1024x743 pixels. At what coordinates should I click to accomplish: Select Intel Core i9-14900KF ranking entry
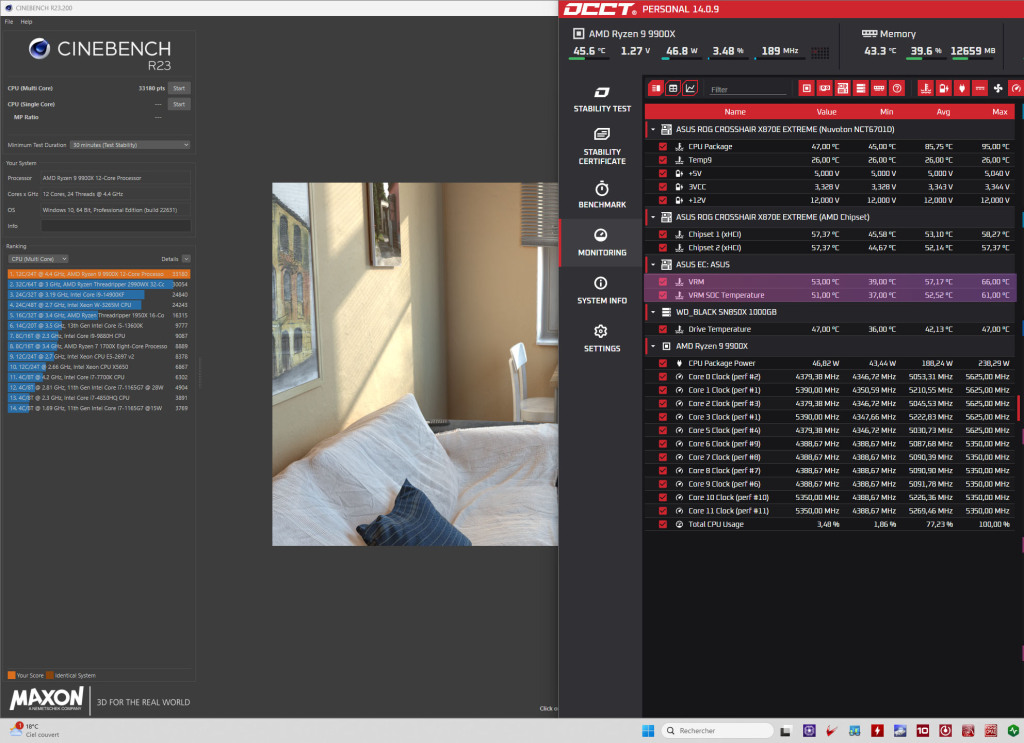(x=99, y=294)
